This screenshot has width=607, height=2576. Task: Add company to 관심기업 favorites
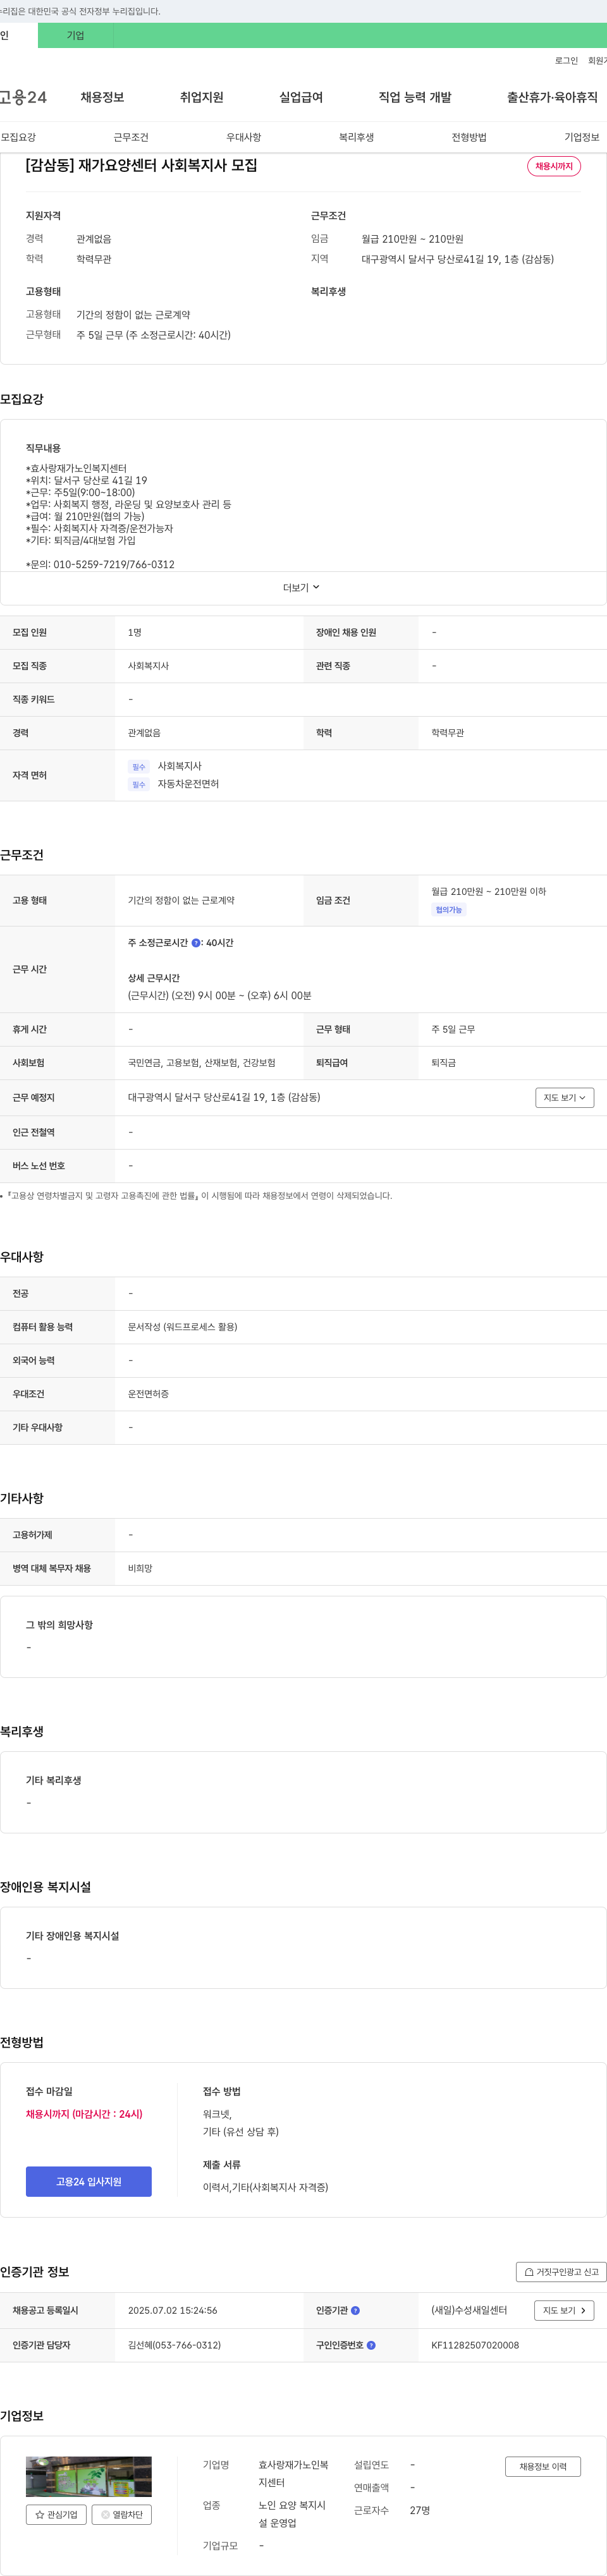pyautogui.click(x=57, y=2514)
